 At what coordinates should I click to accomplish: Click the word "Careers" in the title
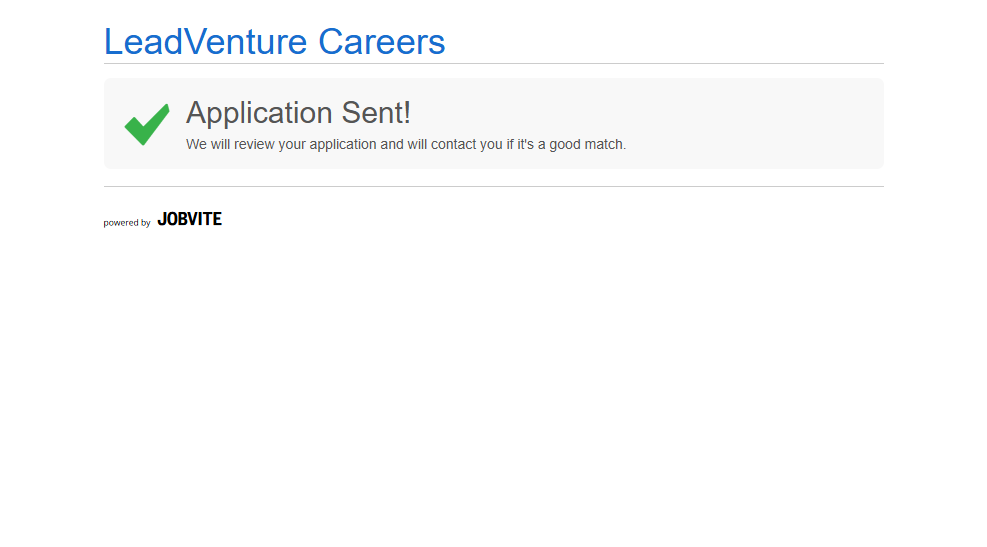pyautogui.click(x=381, y=42)
